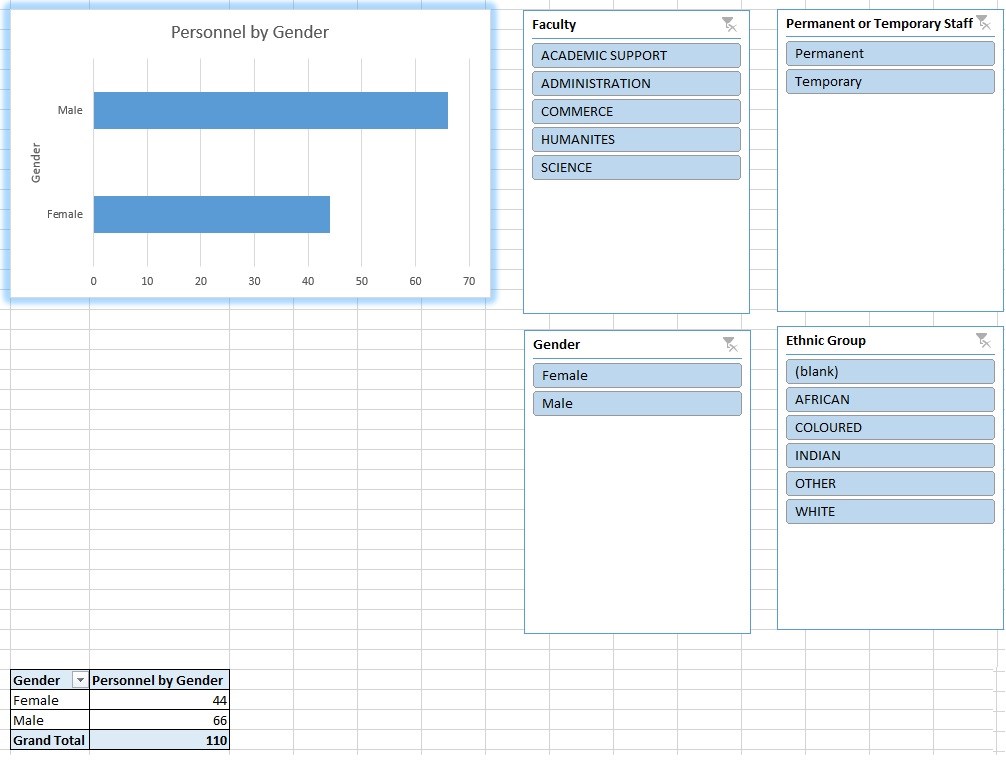Choose INDIAN in the Ethnic Group slicer

coord(889,455)
